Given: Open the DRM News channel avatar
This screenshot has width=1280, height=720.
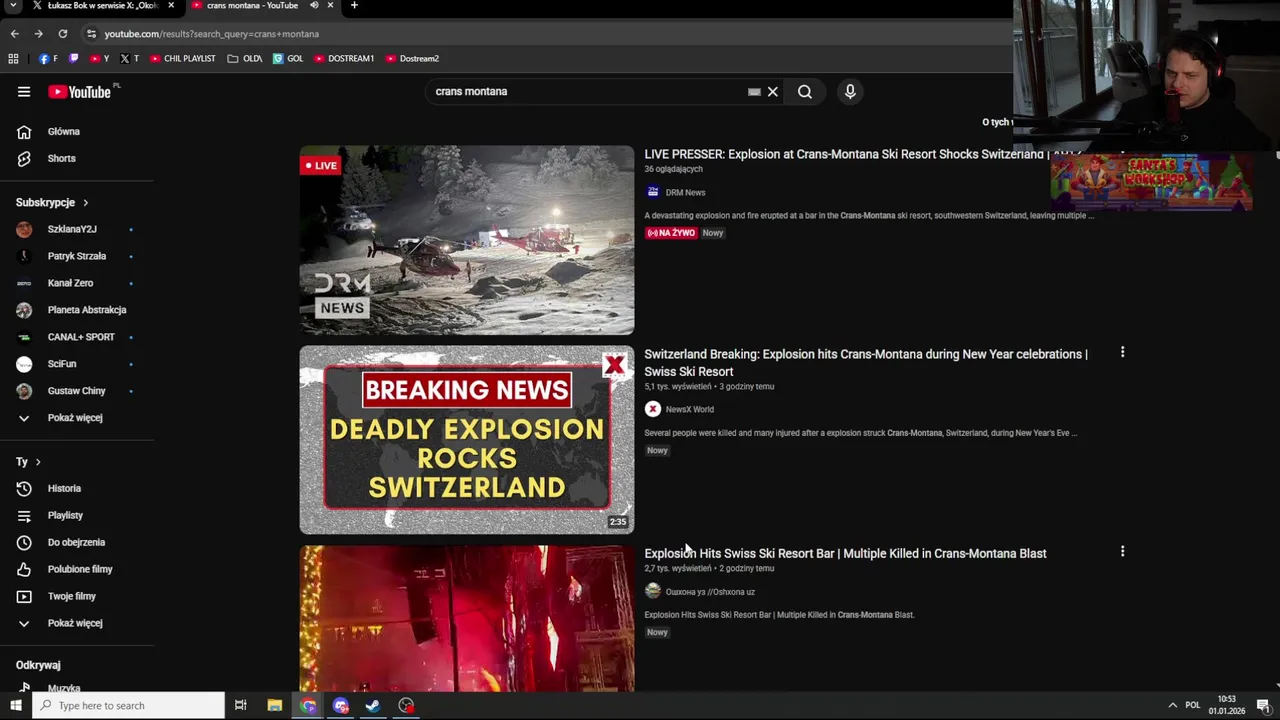Looking at the screenshot, I should point(653,192).
